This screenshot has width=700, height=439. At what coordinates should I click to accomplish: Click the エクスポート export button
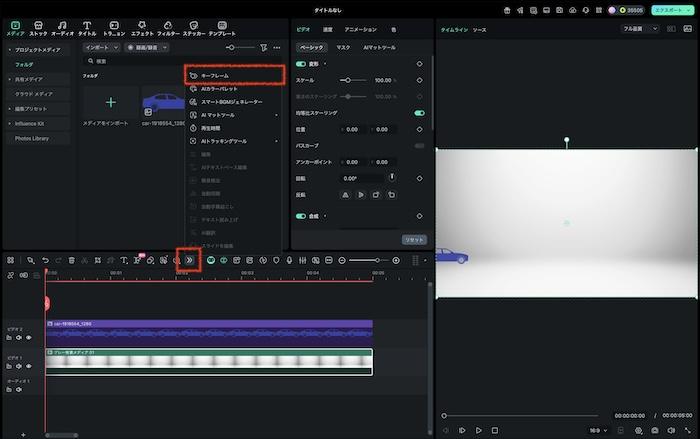[x=673, y=9]
